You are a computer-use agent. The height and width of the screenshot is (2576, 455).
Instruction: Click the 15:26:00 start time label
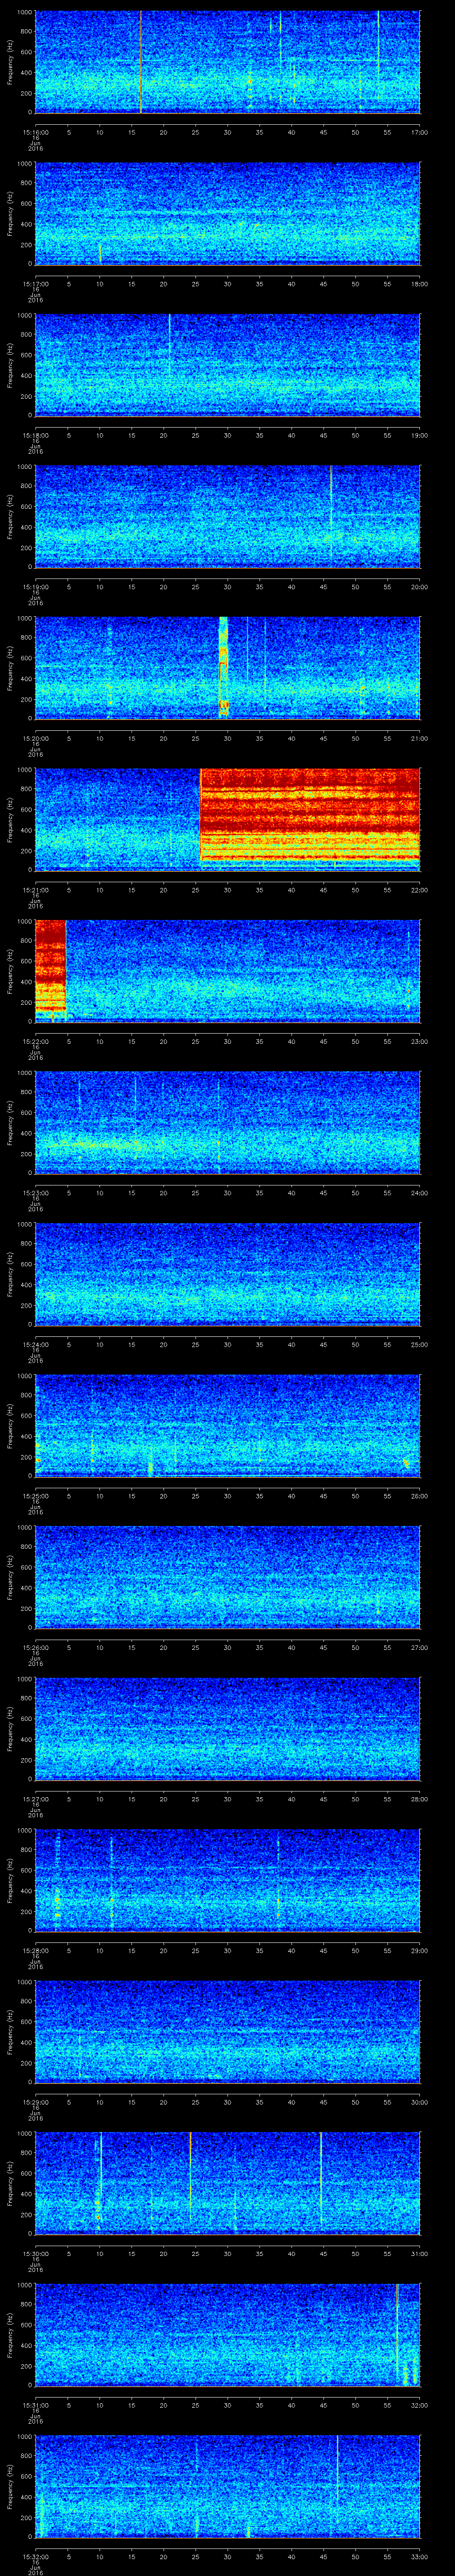pos(36,1647)
